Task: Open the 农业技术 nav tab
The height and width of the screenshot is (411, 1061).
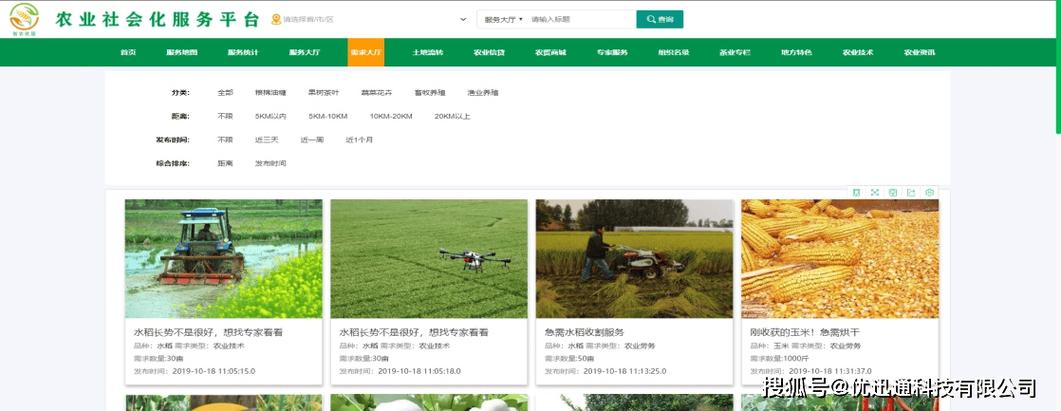Action: (x=857, y=52)
